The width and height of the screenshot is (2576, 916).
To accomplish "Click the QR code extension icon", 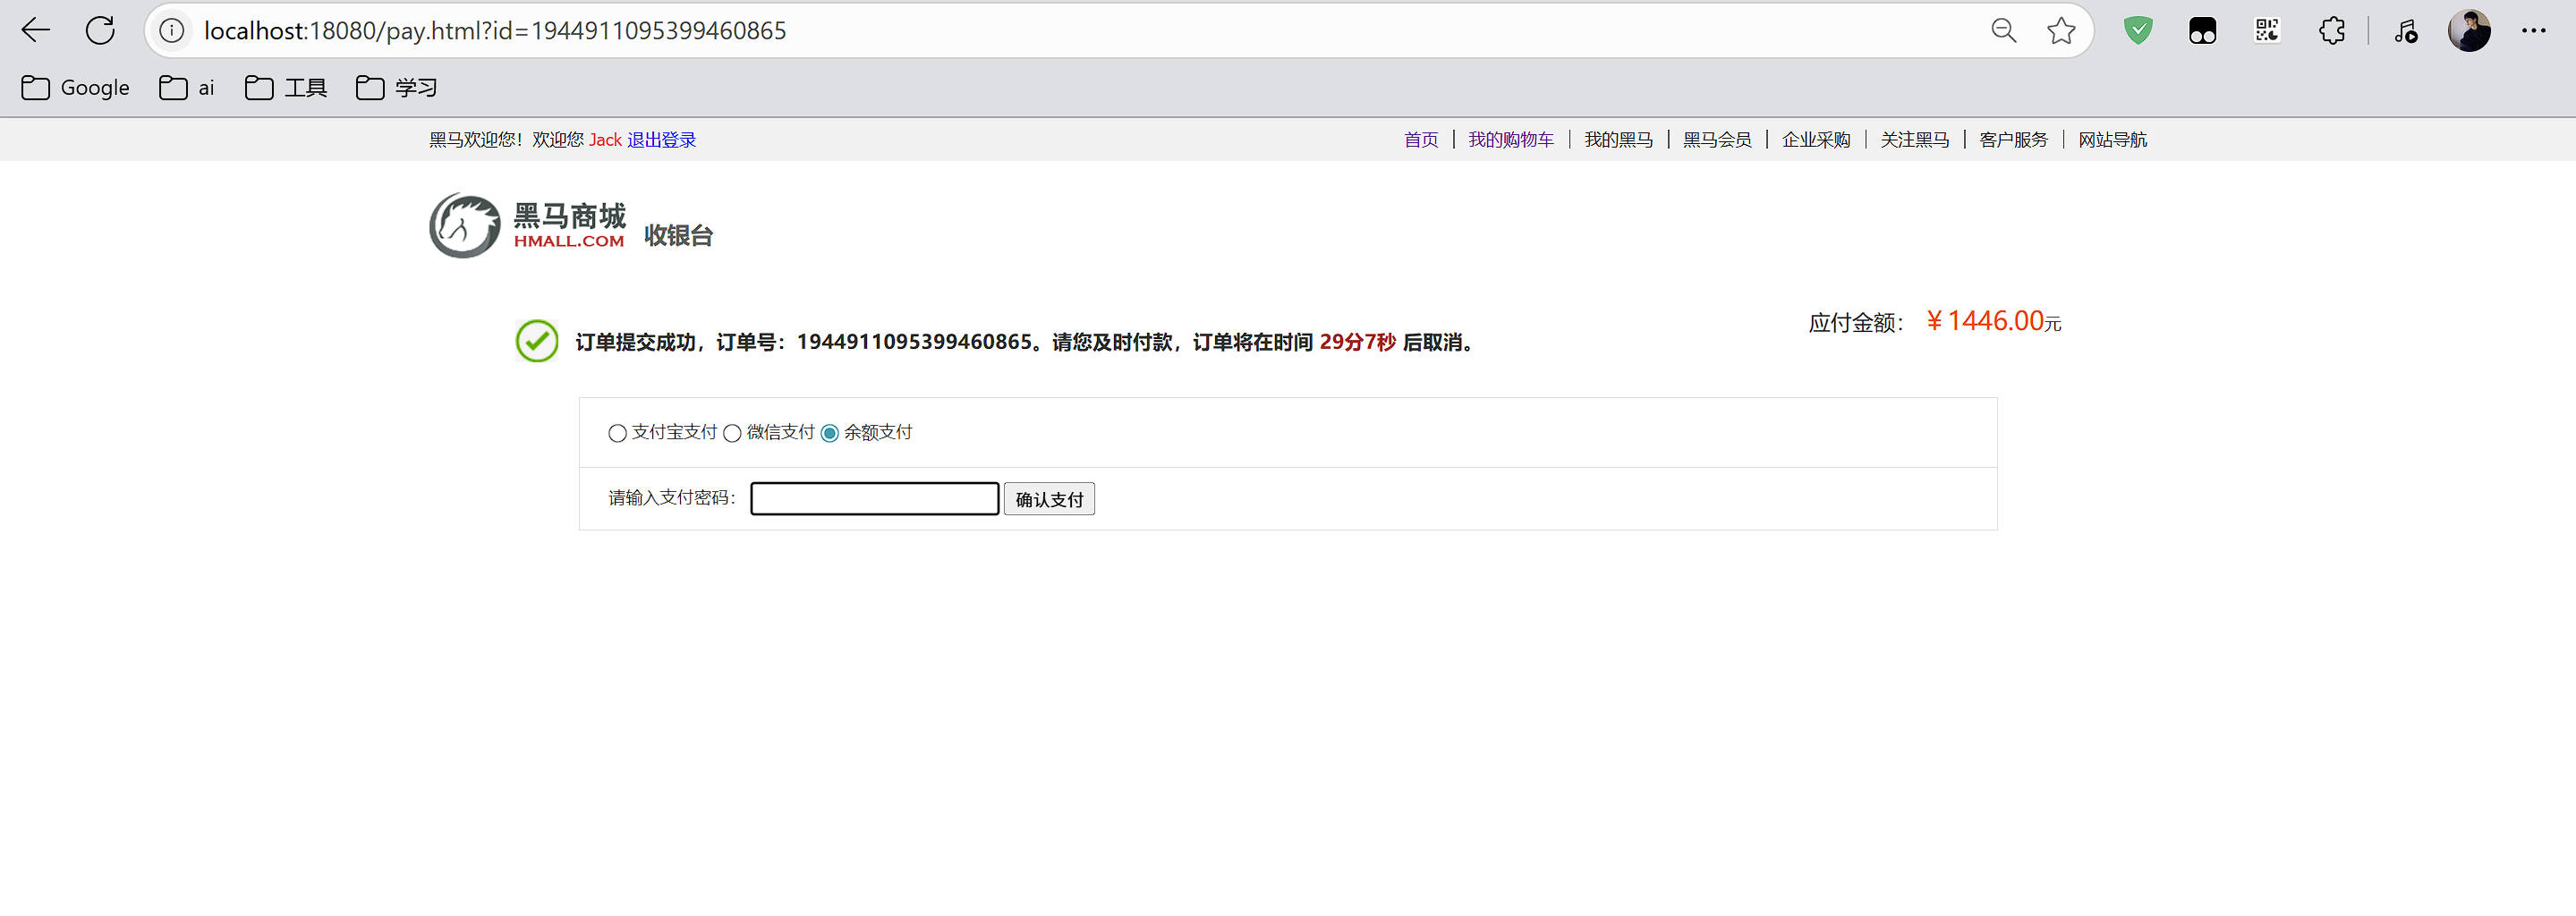I will point(2267,31).
